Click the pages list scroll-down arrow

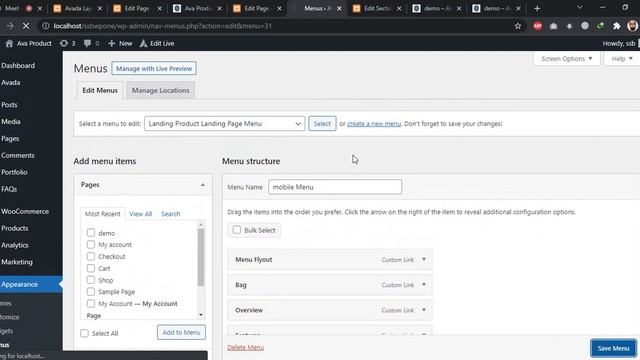(201, 315)
